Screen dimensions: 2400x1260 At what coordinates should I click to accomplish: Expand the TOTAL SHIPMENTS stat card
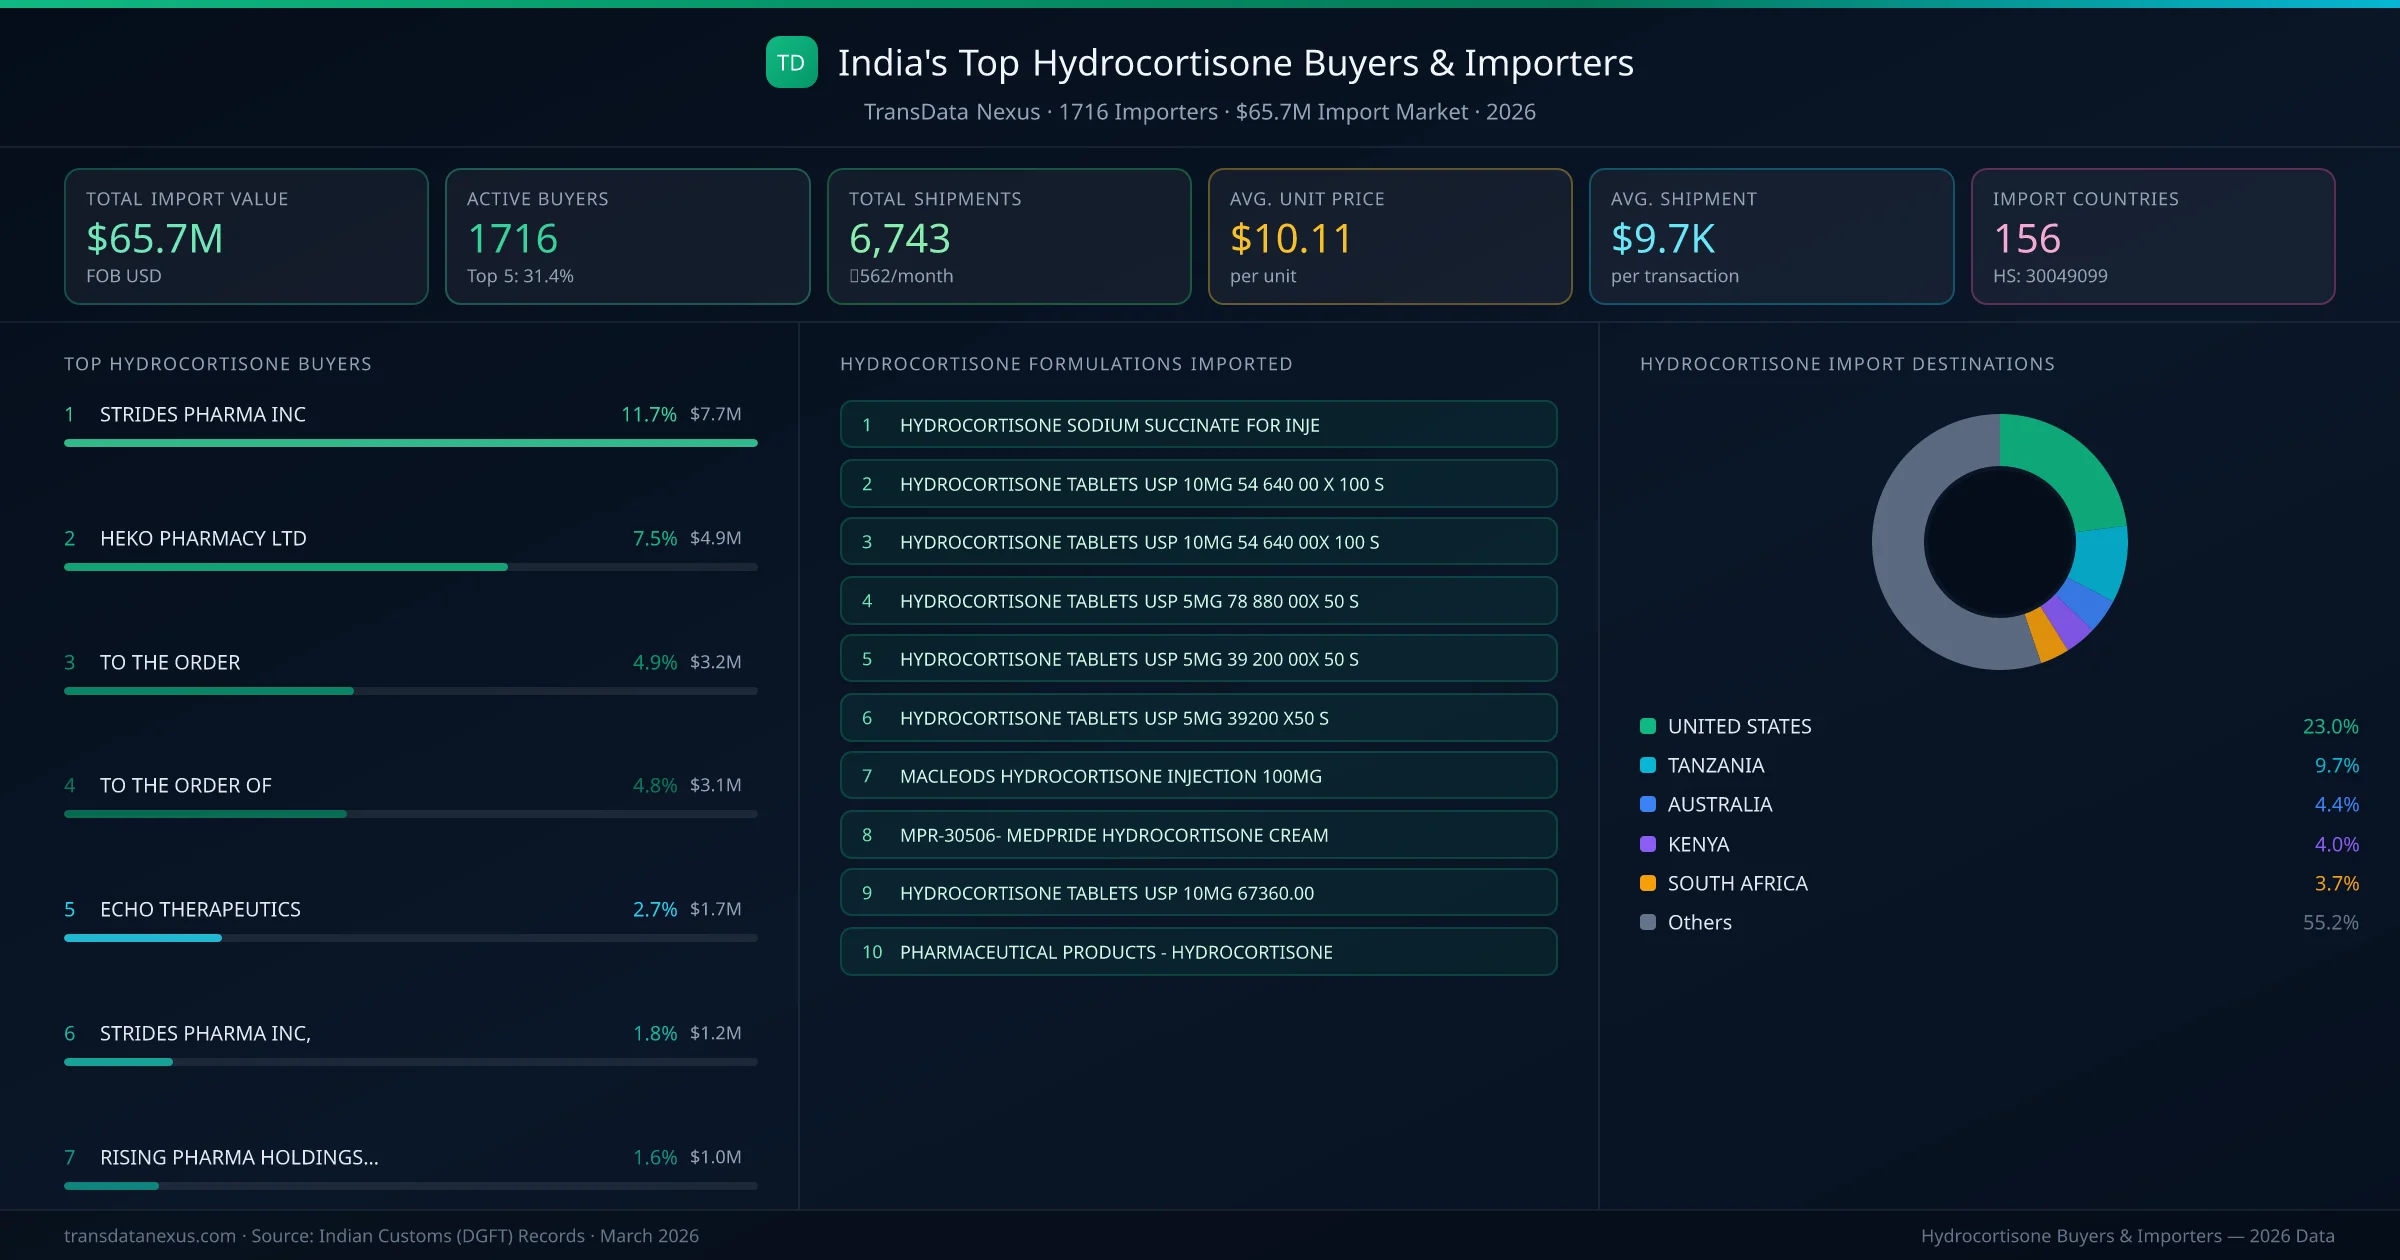click(1008, 236)
